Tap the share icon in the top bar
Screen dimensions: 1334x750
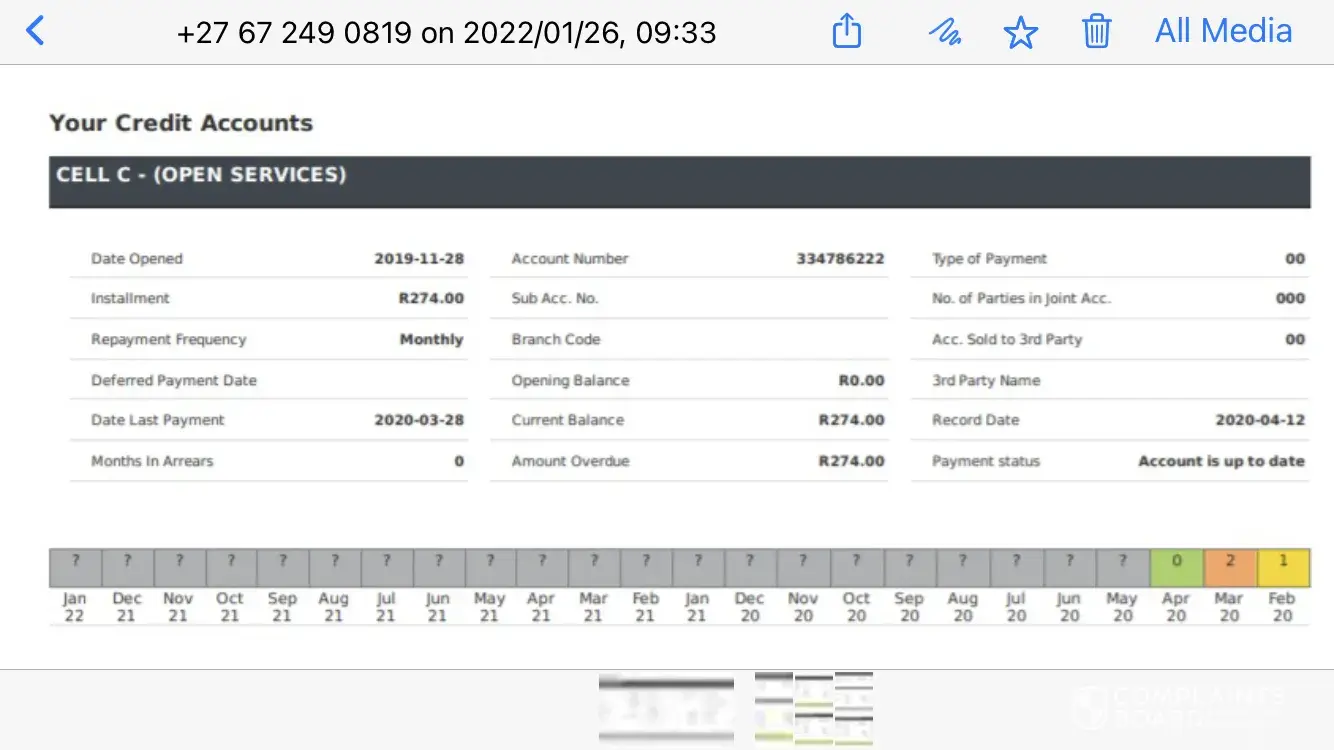(846, 32)
